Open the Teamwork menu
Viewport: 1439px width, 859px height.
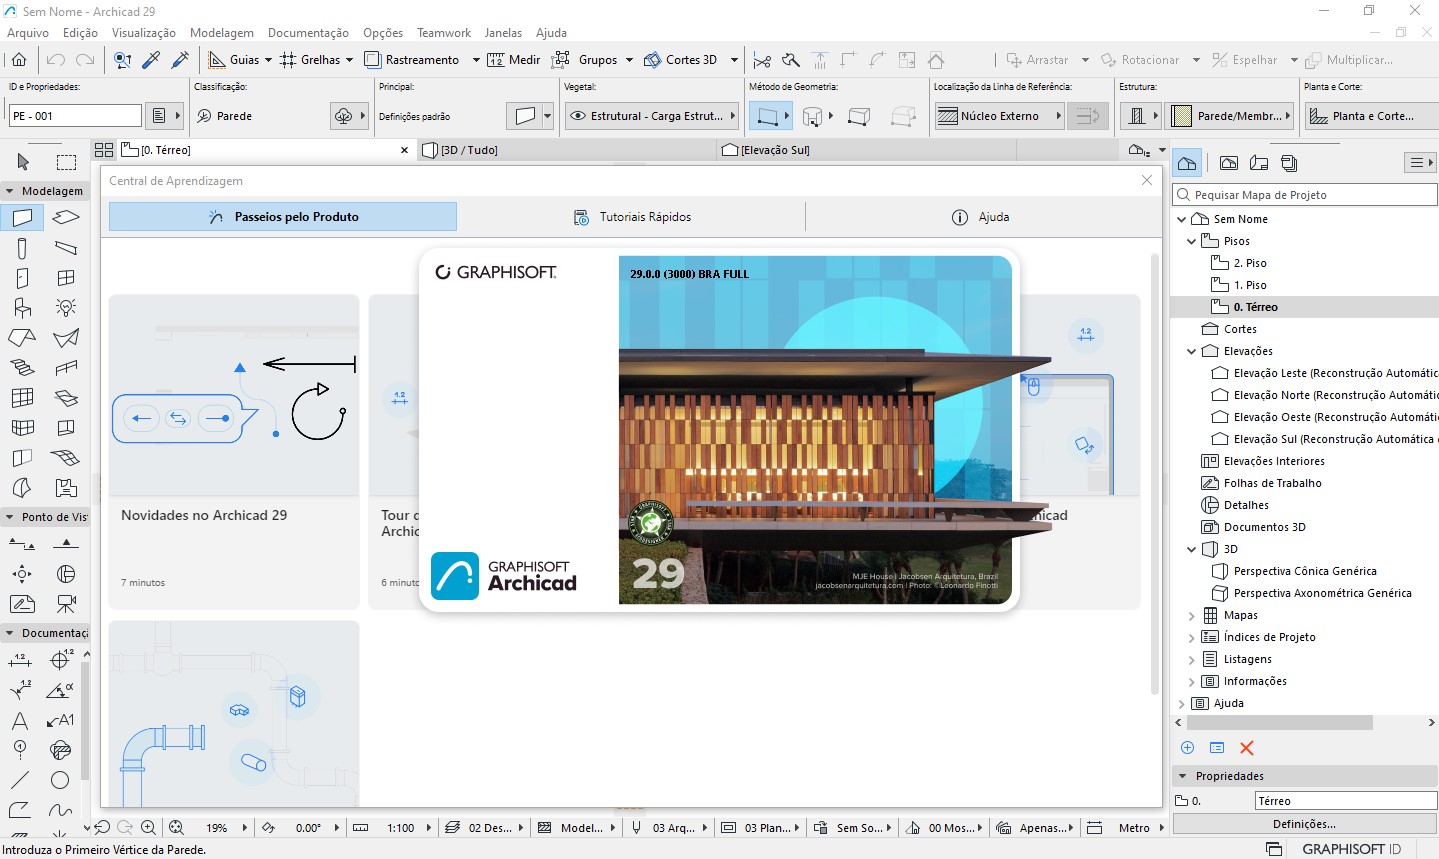tap(443, 32)
